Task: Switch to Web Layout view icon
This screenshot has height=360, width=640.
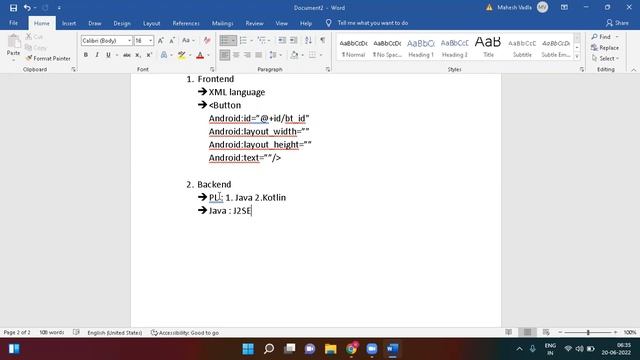Action: pos(546,332)
